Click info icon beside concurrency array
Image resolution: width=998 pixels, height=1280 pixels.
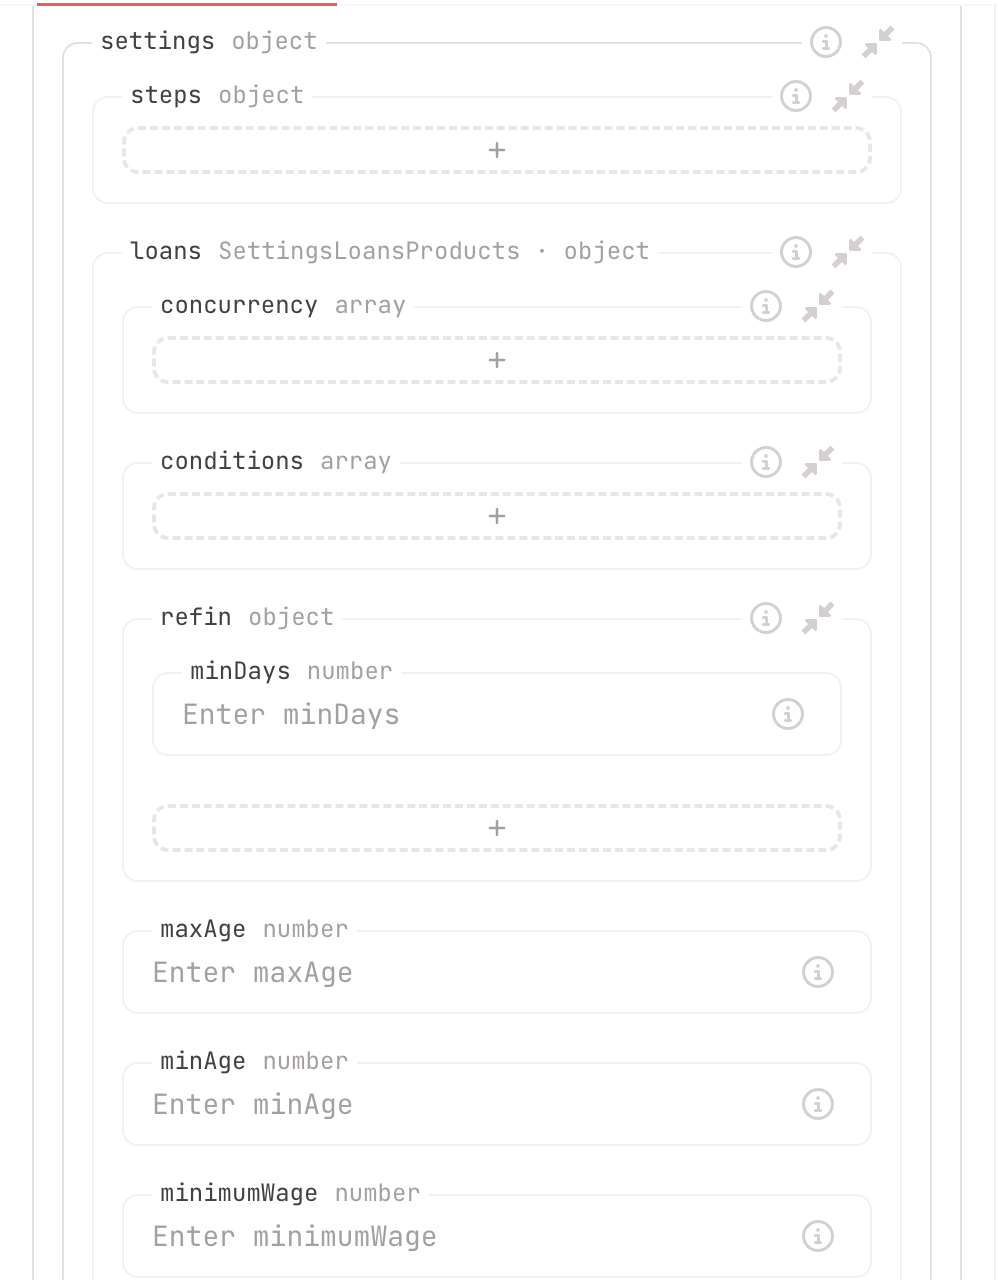[765, 306]
